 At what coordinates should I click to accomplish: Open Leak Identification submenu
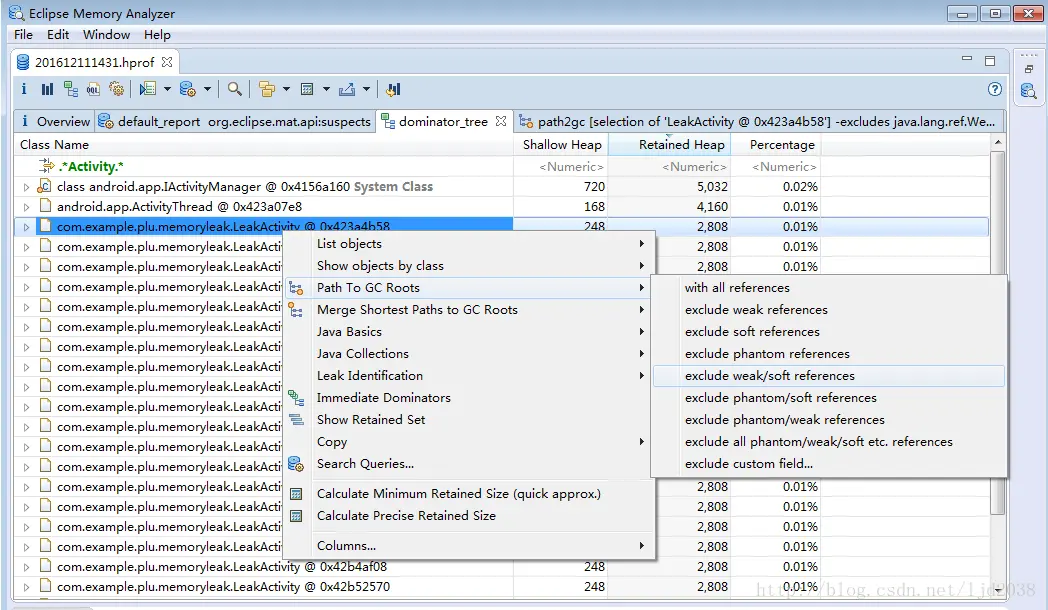pos(469,375)
